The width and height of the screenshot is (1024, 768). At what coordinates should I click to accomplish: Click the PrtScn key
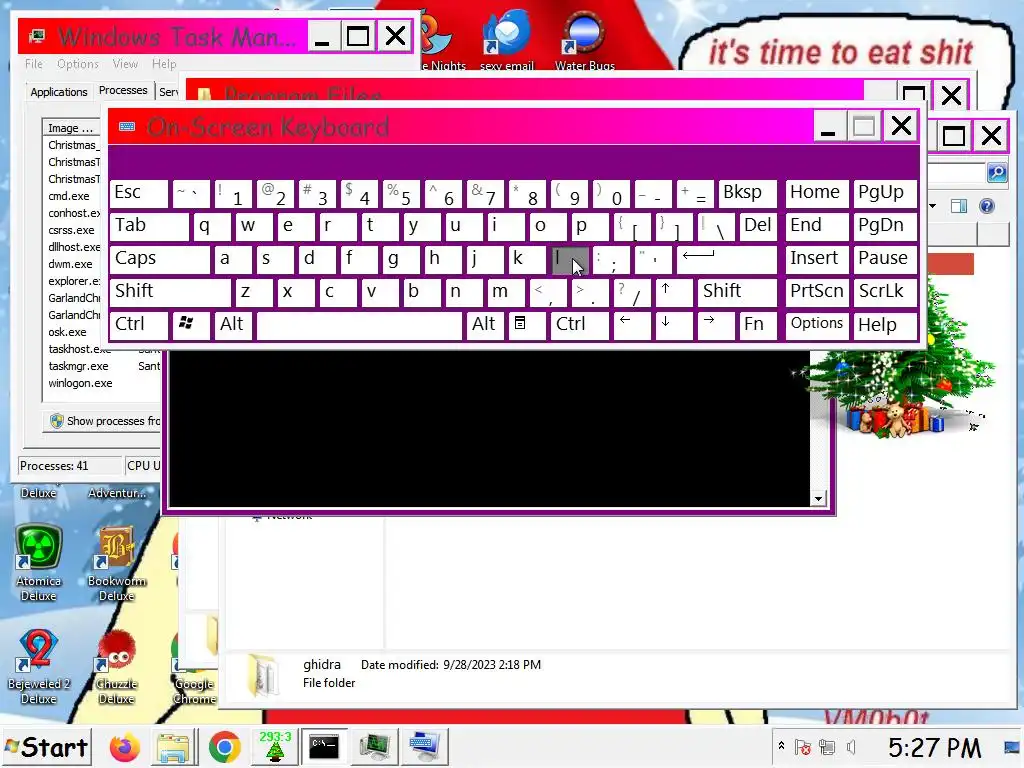coord(816,292)
